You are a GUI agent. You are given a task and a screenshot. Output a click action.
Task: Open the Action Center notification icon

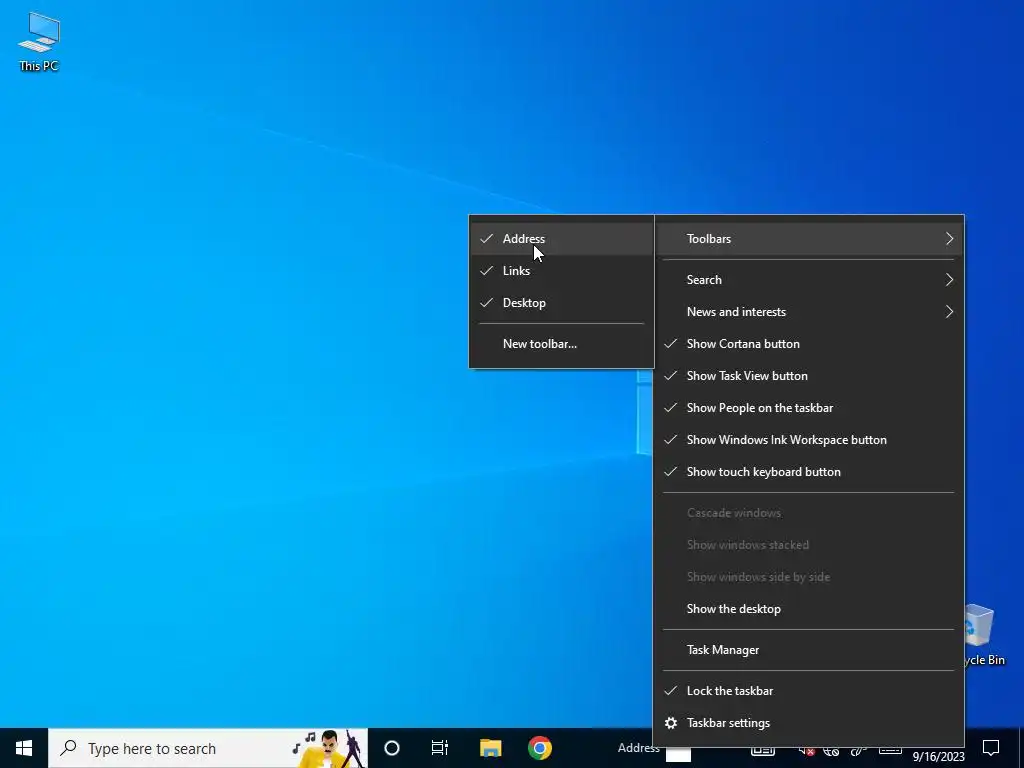point(991,747)
